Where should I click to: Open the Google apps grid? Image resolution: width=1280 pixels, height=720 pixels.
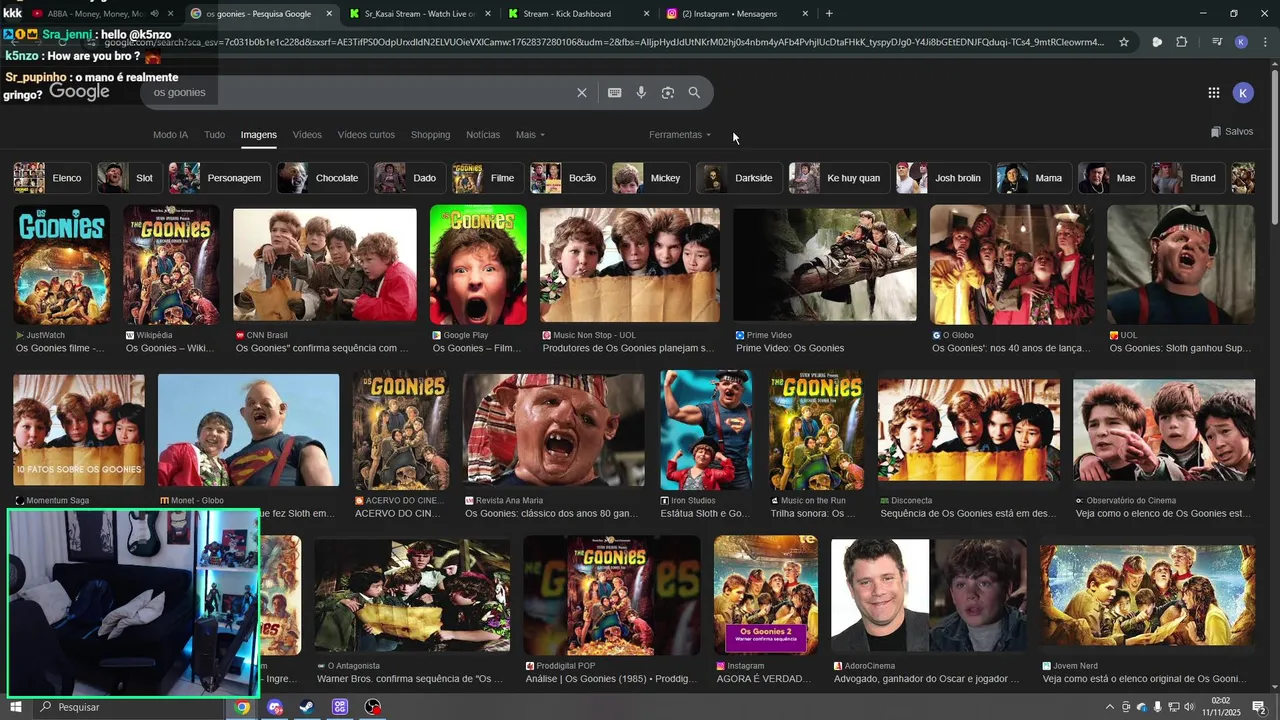click(x=1213, y=92)
